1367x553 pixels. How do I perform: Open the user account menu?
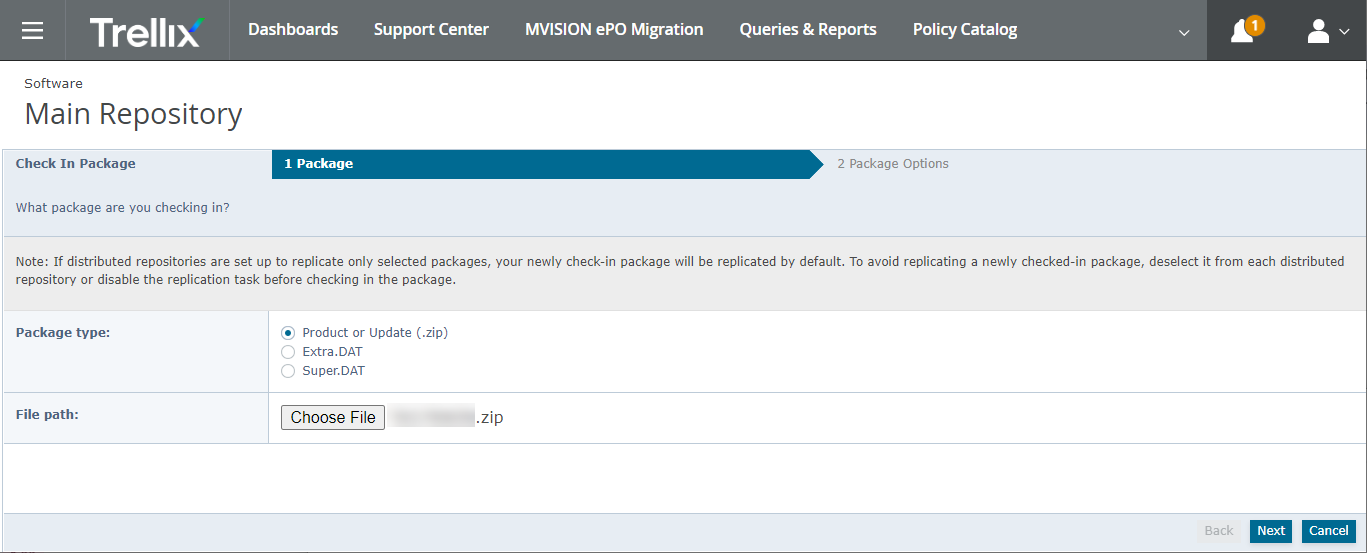(1318, 31)
